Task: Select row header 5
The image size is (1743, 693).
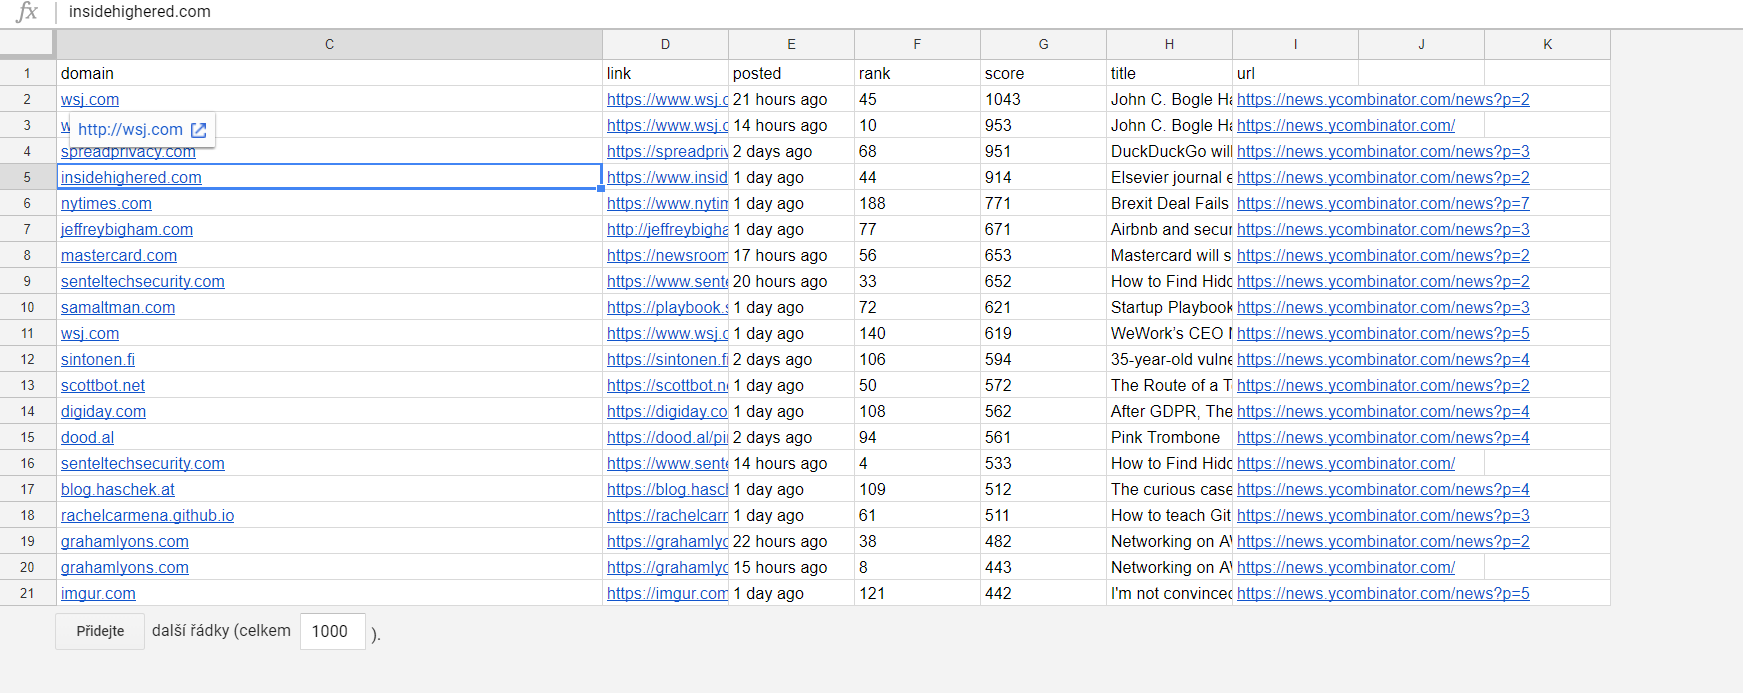Action: 27,177
